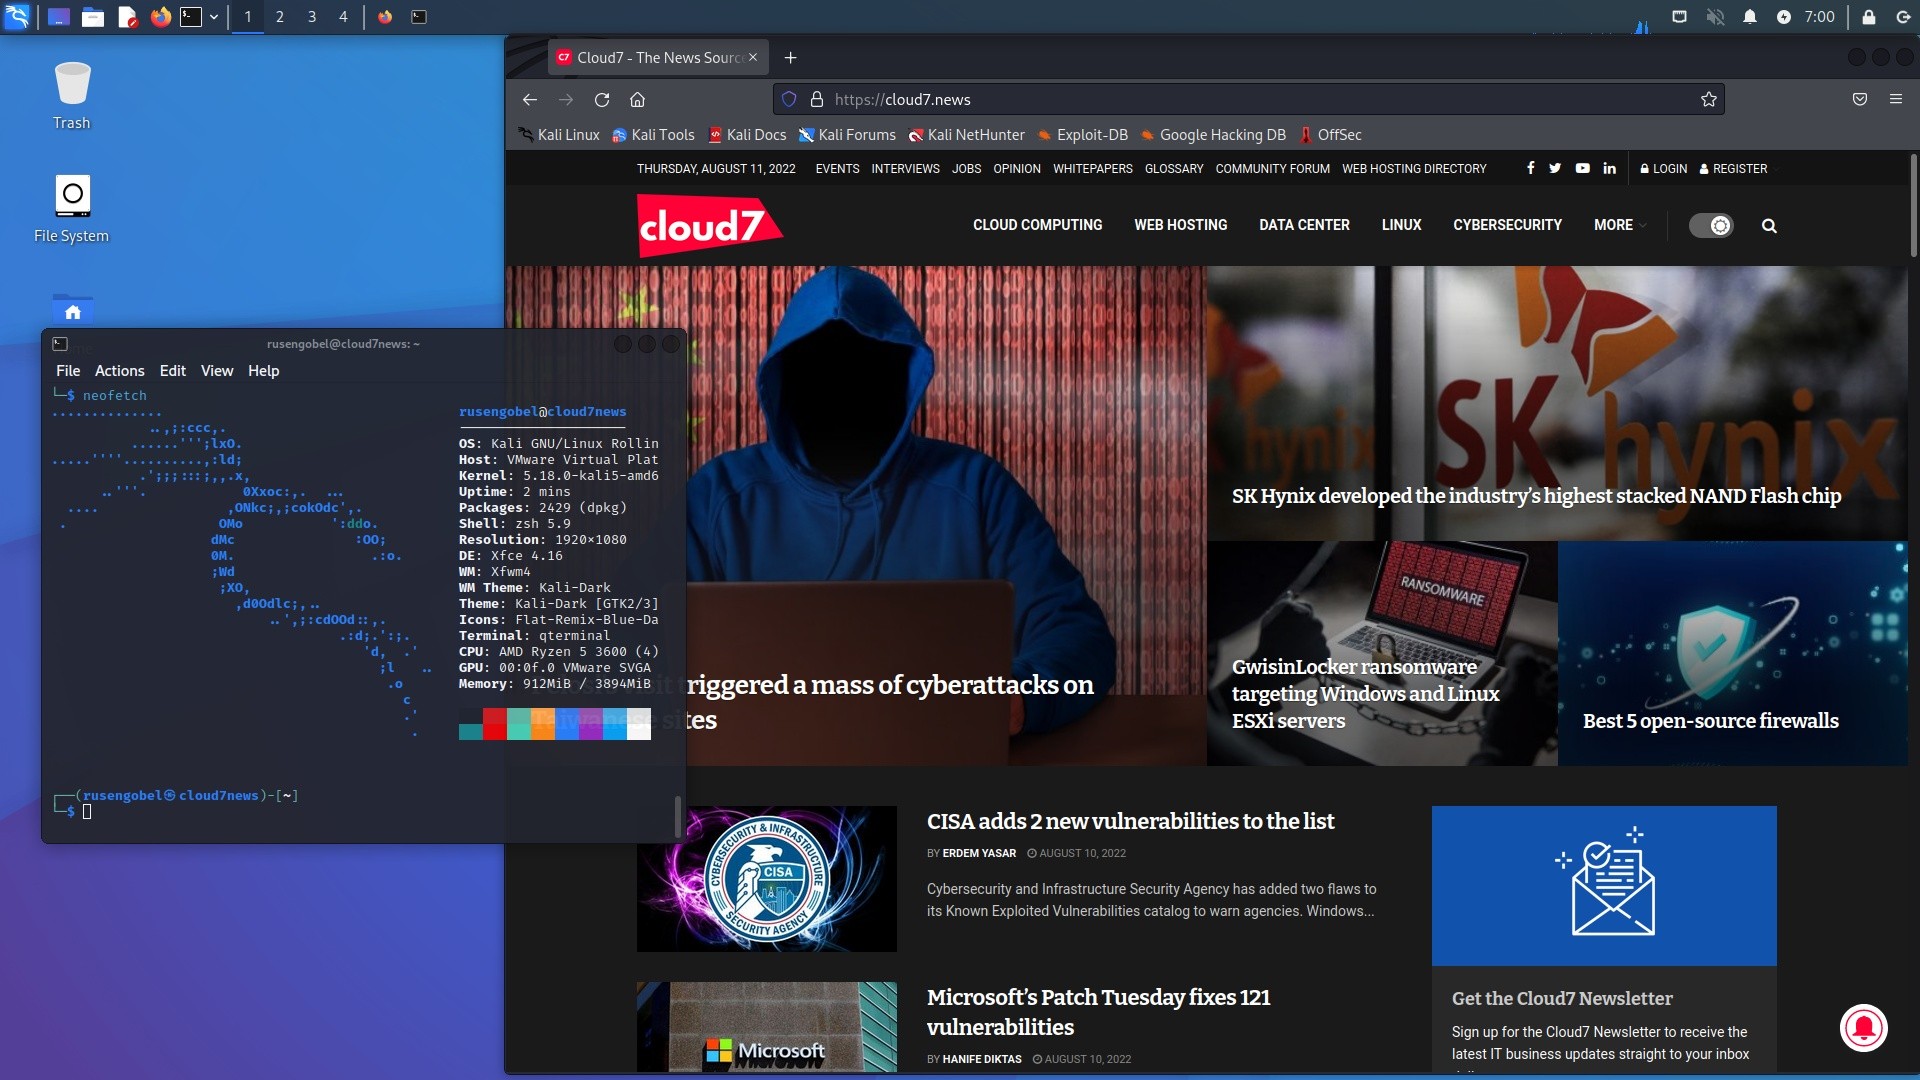Bookmark this page with star icon
Screen dimensions: 1920x1080
click(x=1708, y=100)
